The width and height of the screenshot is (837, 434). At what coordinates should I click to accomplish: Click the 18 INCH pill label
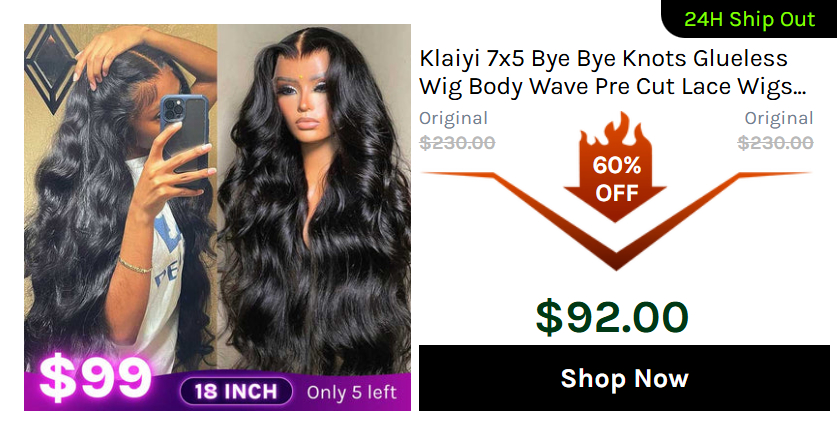pos(236,392)
